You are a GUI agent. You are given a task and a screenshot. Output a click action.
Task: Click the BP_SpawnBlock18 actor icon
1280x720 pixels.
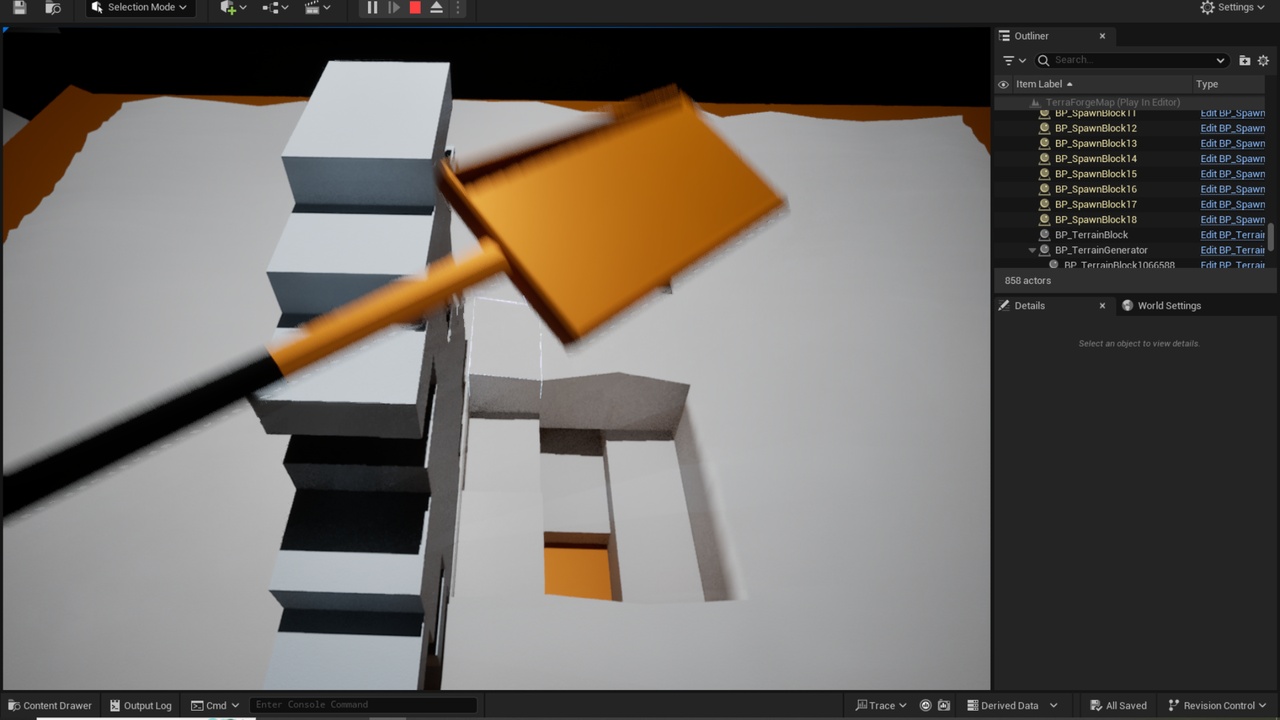coord(1045,219)
